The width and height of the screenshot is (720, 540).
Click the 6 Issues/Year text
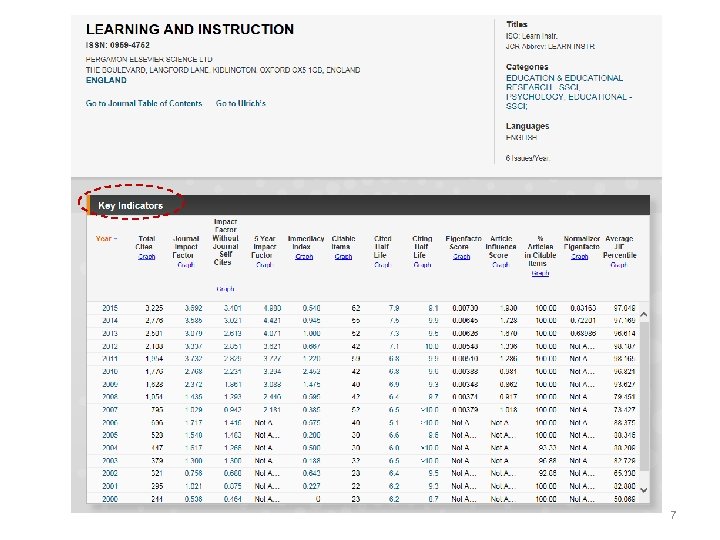coord(527,158)
